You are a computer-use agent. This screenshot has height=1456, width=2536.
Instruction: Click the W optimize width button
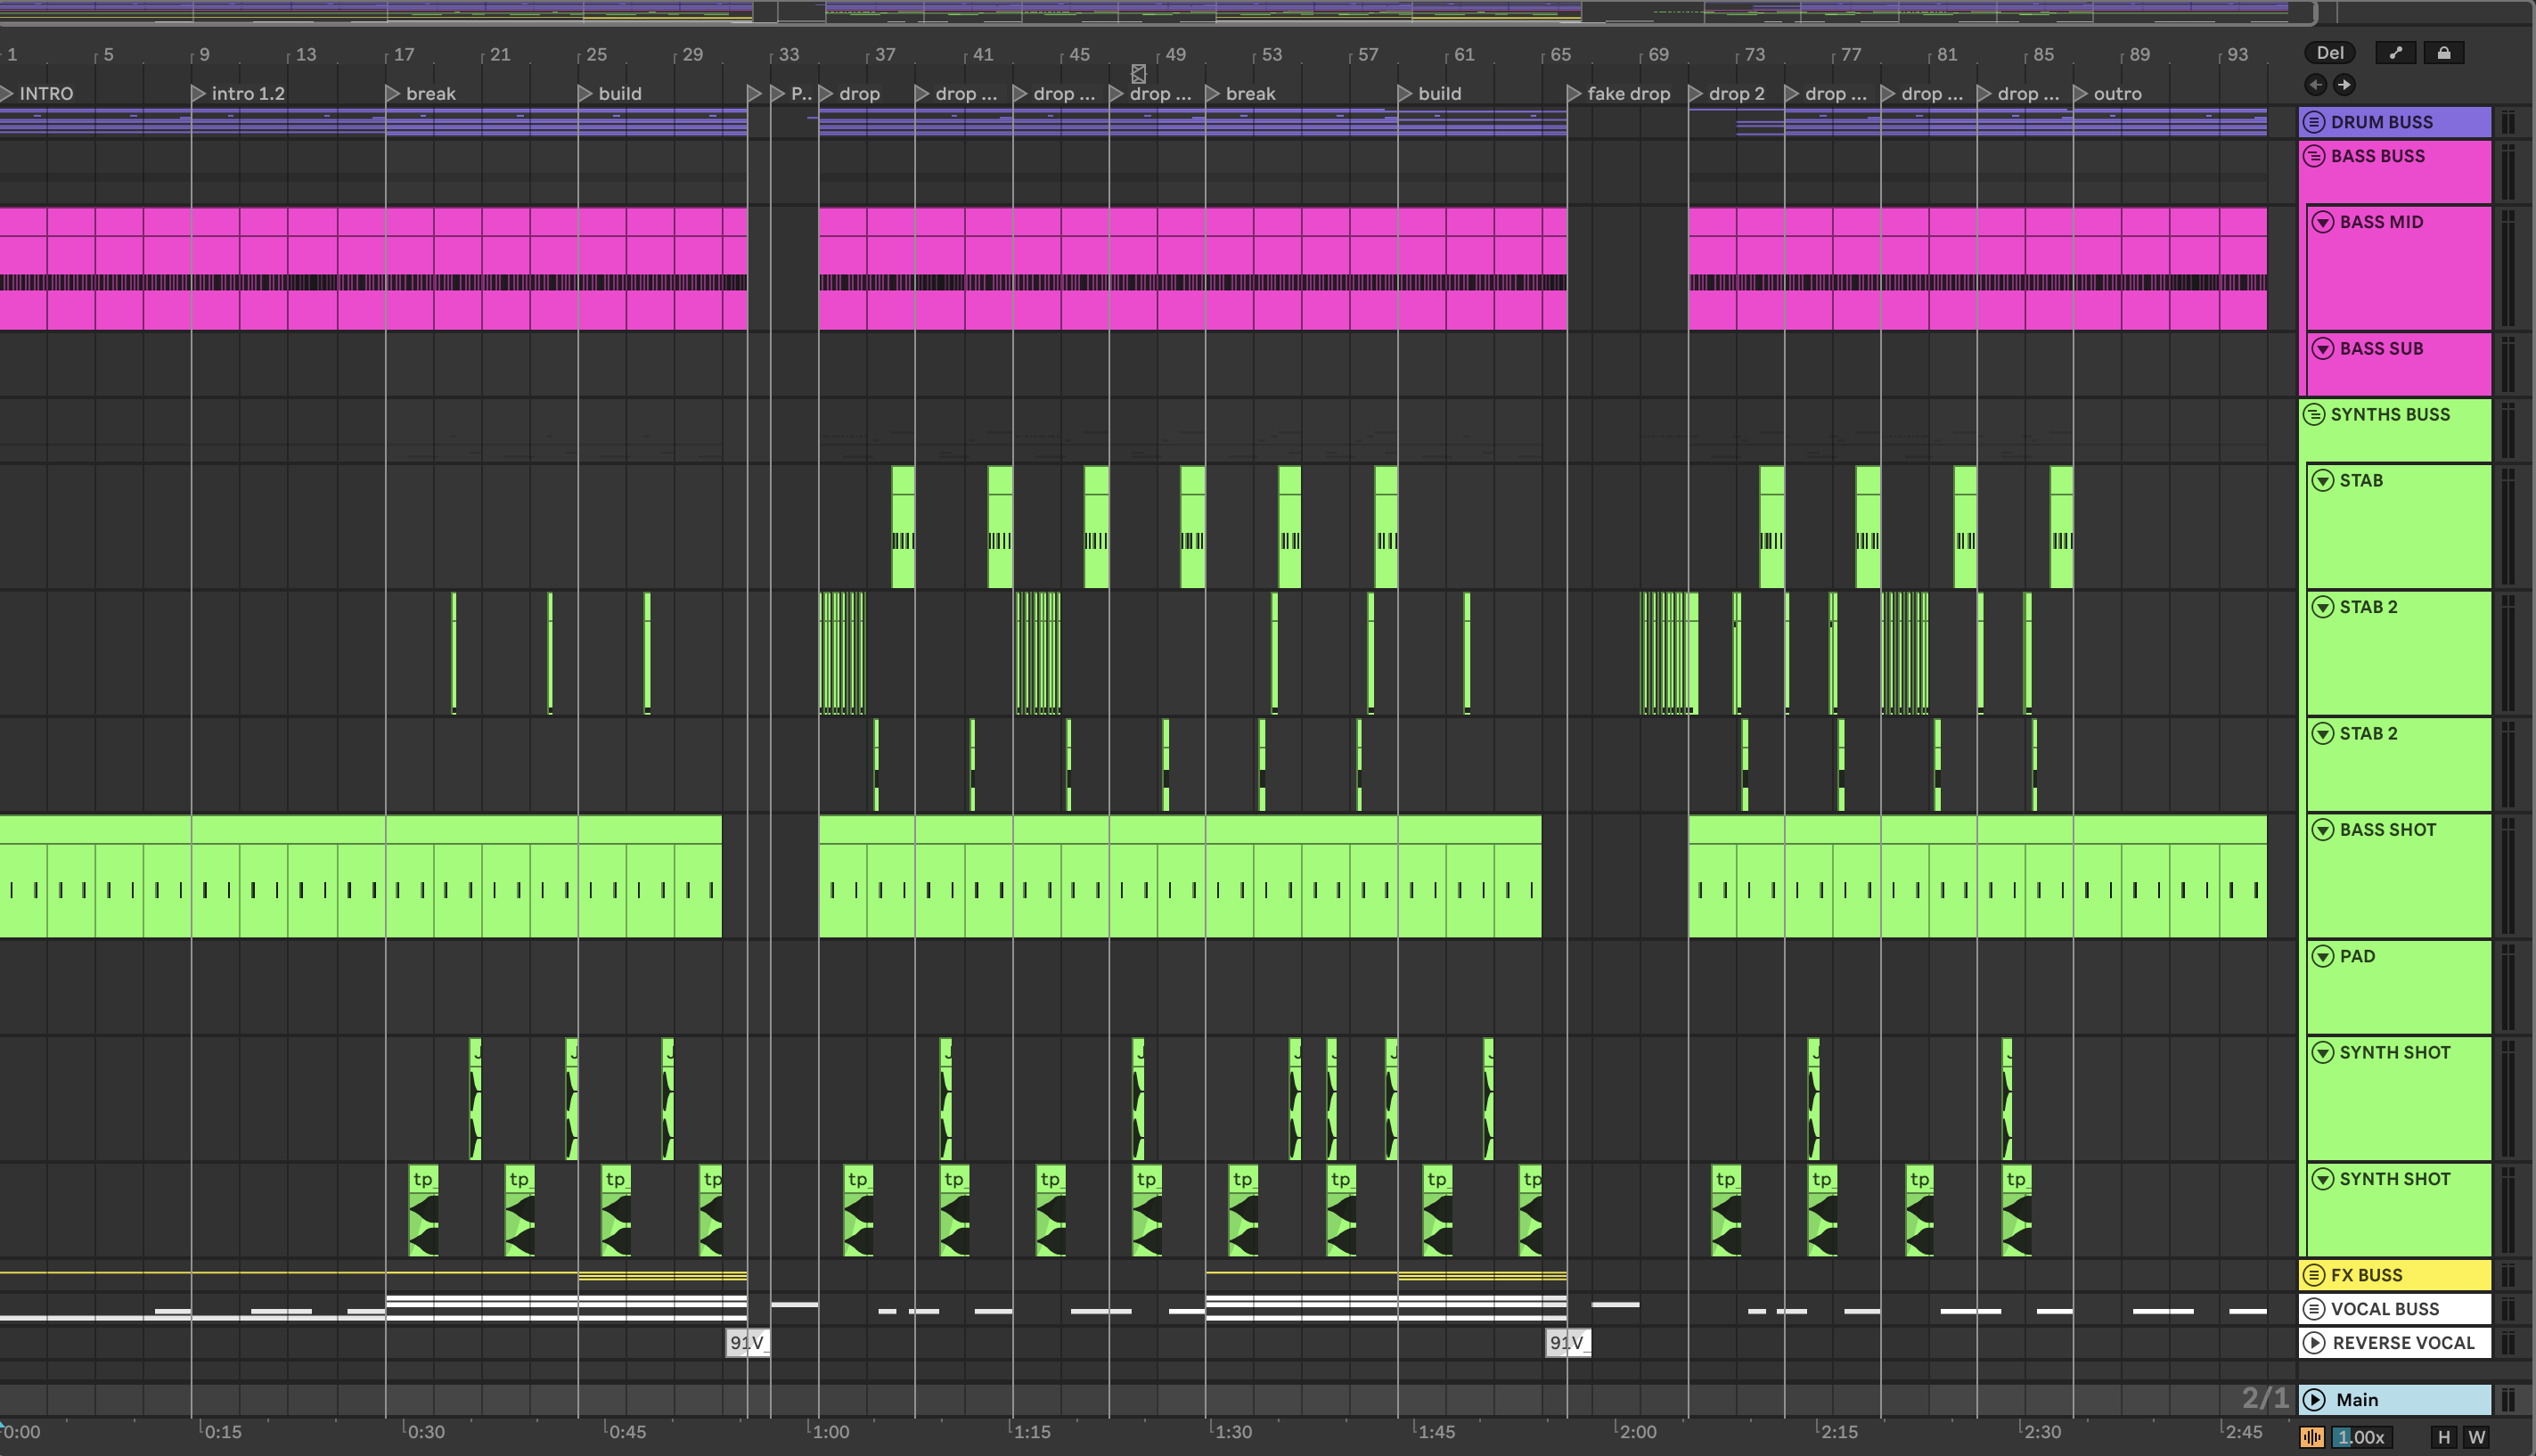coord(2476,1437)
